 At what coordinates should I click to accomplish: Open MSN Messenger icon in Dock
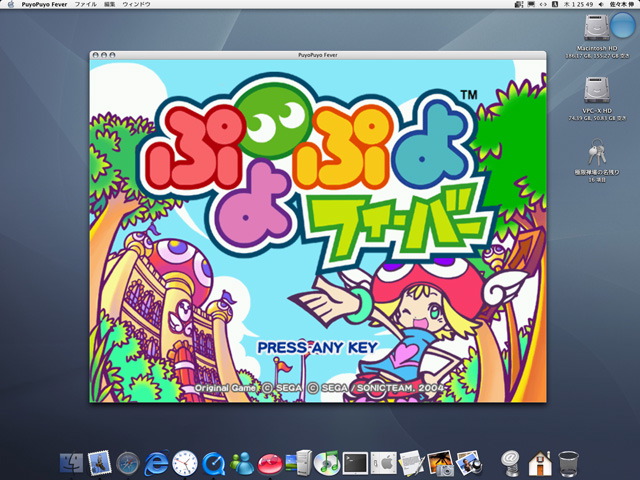click(x=242, y=463)
